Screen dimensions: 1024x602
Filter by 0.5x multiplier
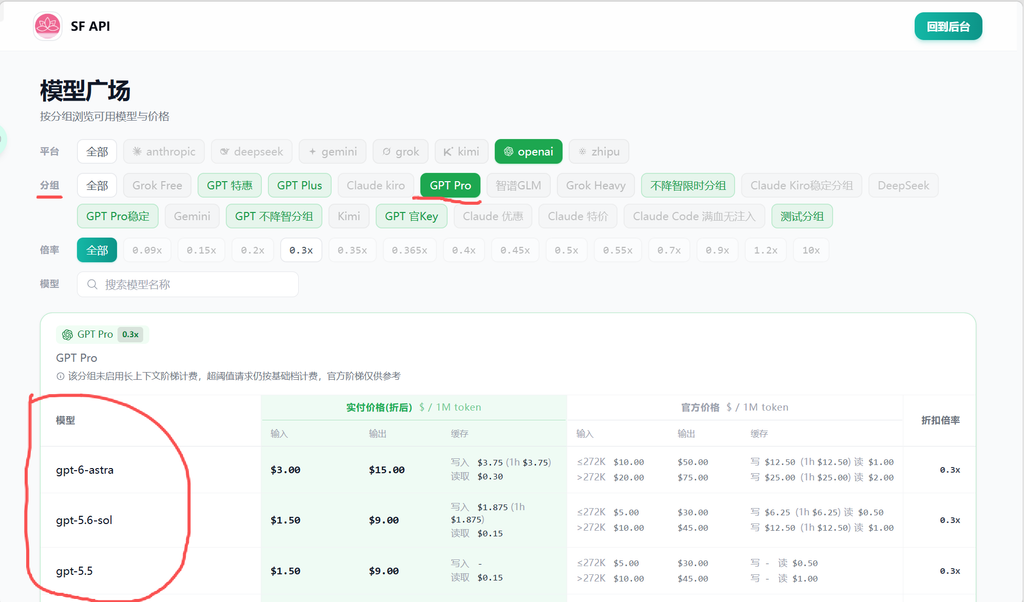click(x=566, y=250)
